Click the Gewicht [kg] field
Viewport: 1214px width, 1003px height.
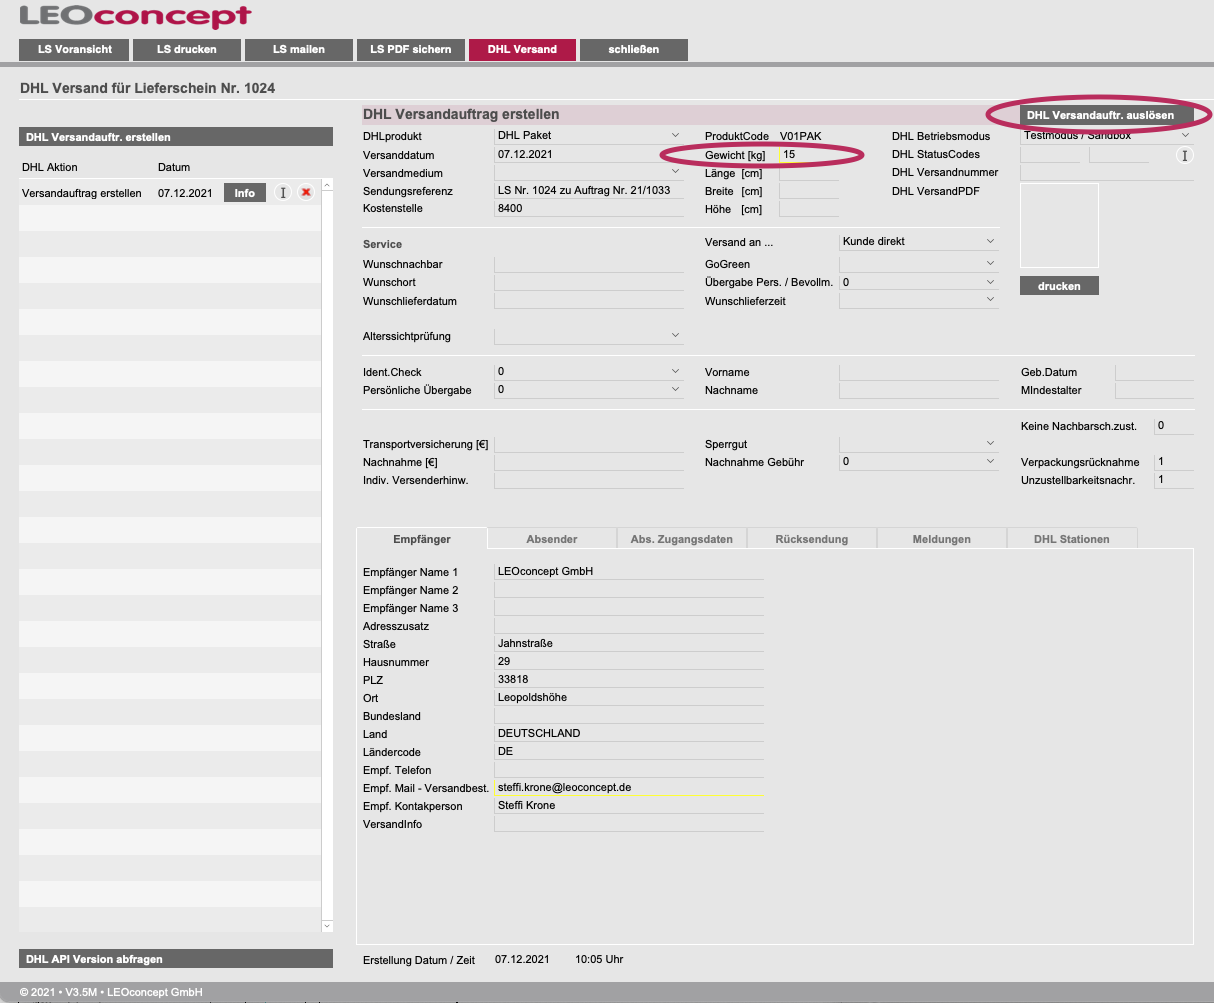[809, 155]
